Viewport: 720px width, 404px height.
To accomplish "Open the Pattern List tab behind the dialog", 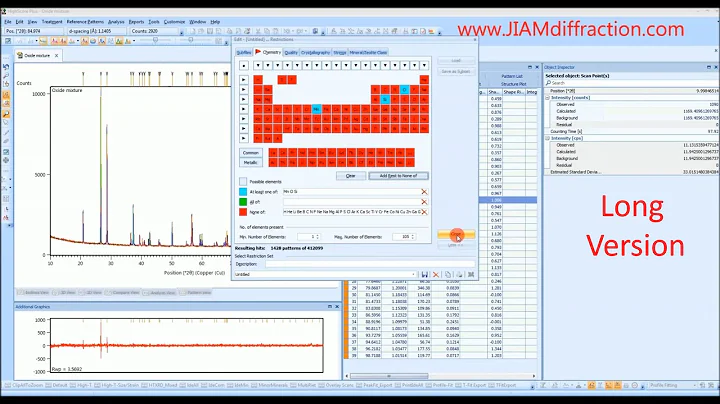I will (x=512, y=76).
